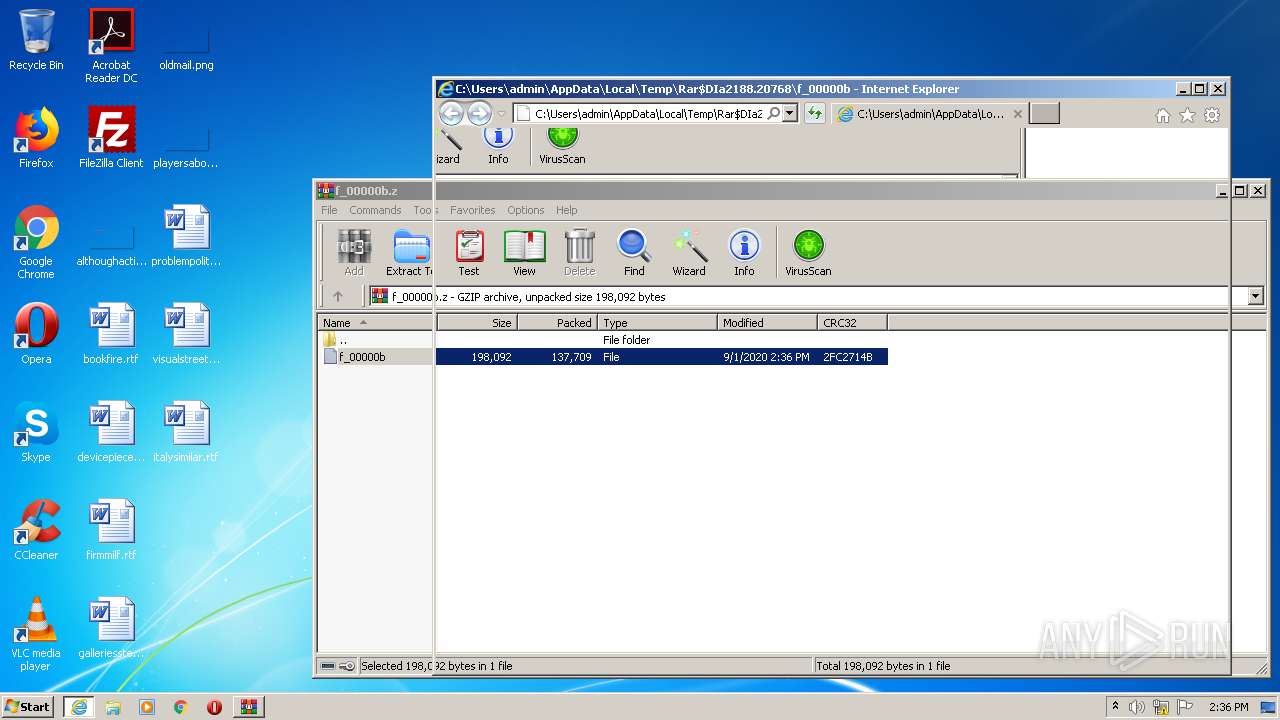The image size is (1280, 720).
Task: Open Internet Explorer from taskbar
Action: [79, 707]
